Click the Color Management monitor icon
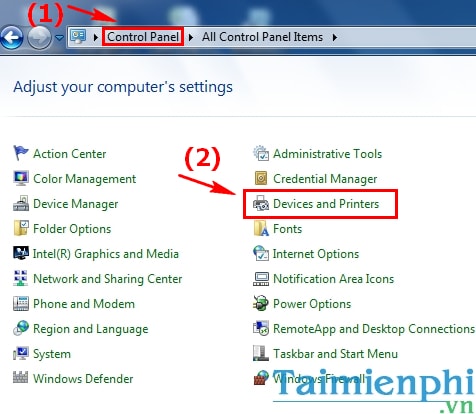The height and width of the screenshot is (414, 476). [x=21, y=178]
